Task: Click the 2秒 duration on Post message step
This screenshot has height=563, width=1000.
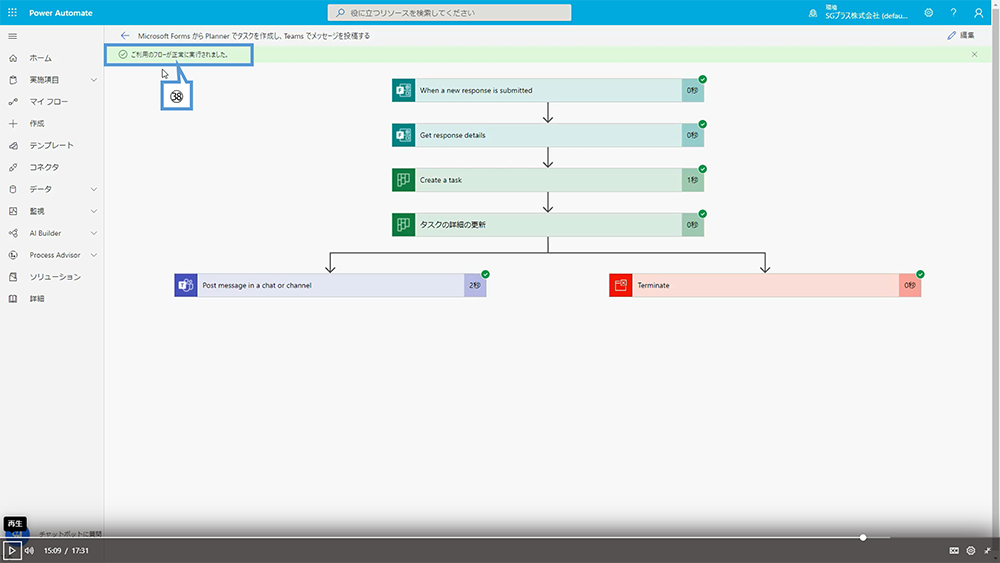Action: 475,285
